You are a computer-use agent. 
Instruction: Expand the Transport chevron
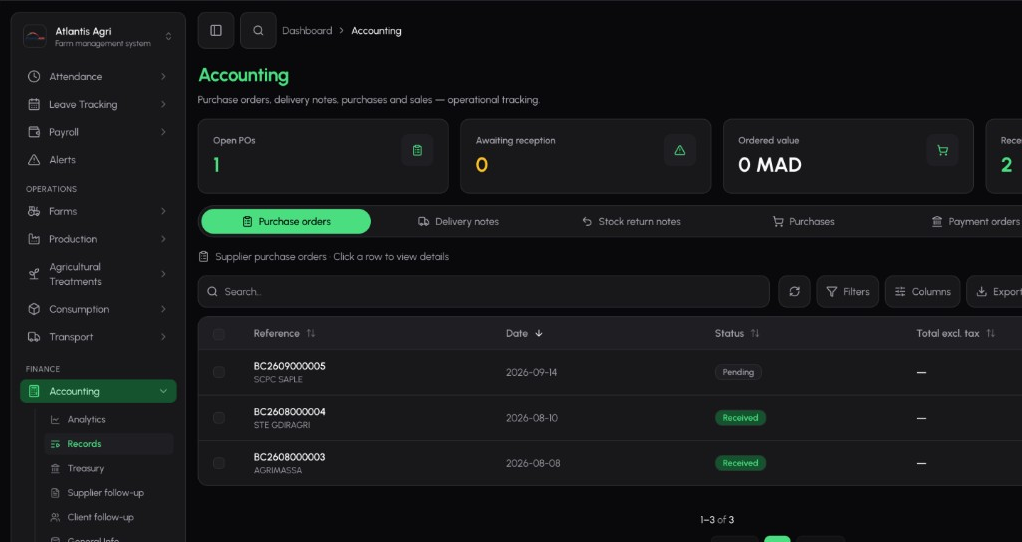163,337
